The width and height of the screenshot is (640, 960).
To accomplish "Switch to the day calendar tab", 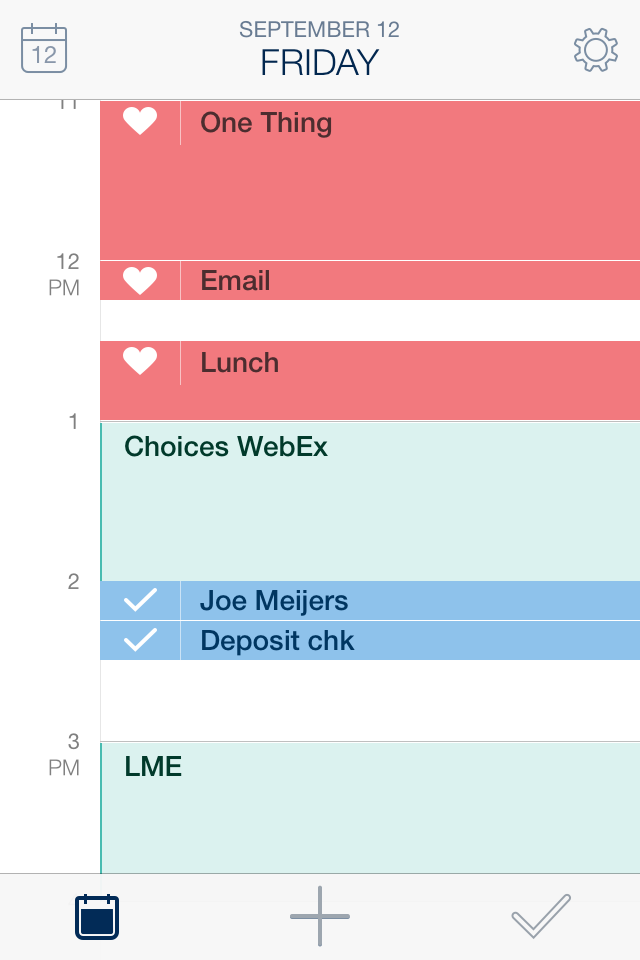I will (97, 916).
